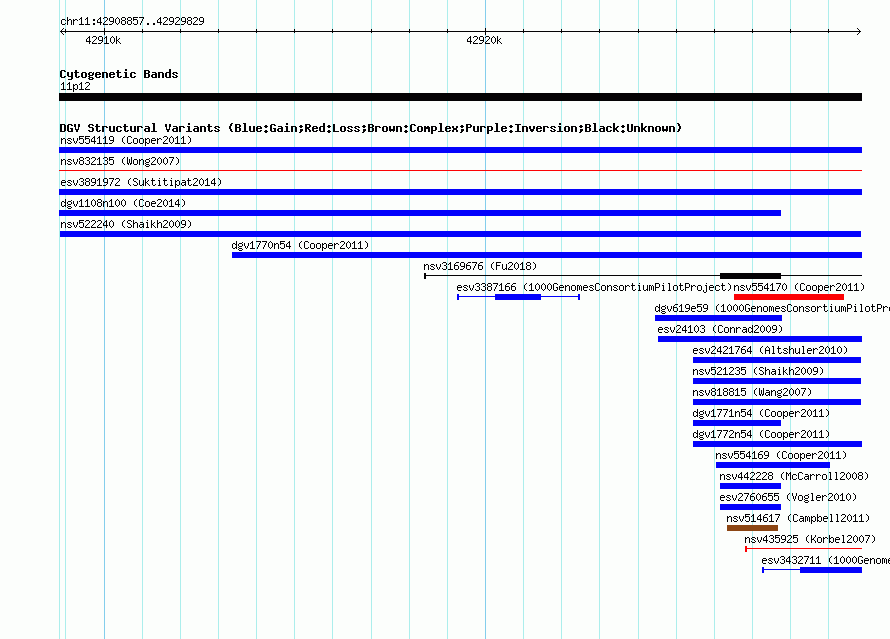Open esv3387166 1000Genomes pilot variant label
The image size is (890, 639).
tap(594, 287)
